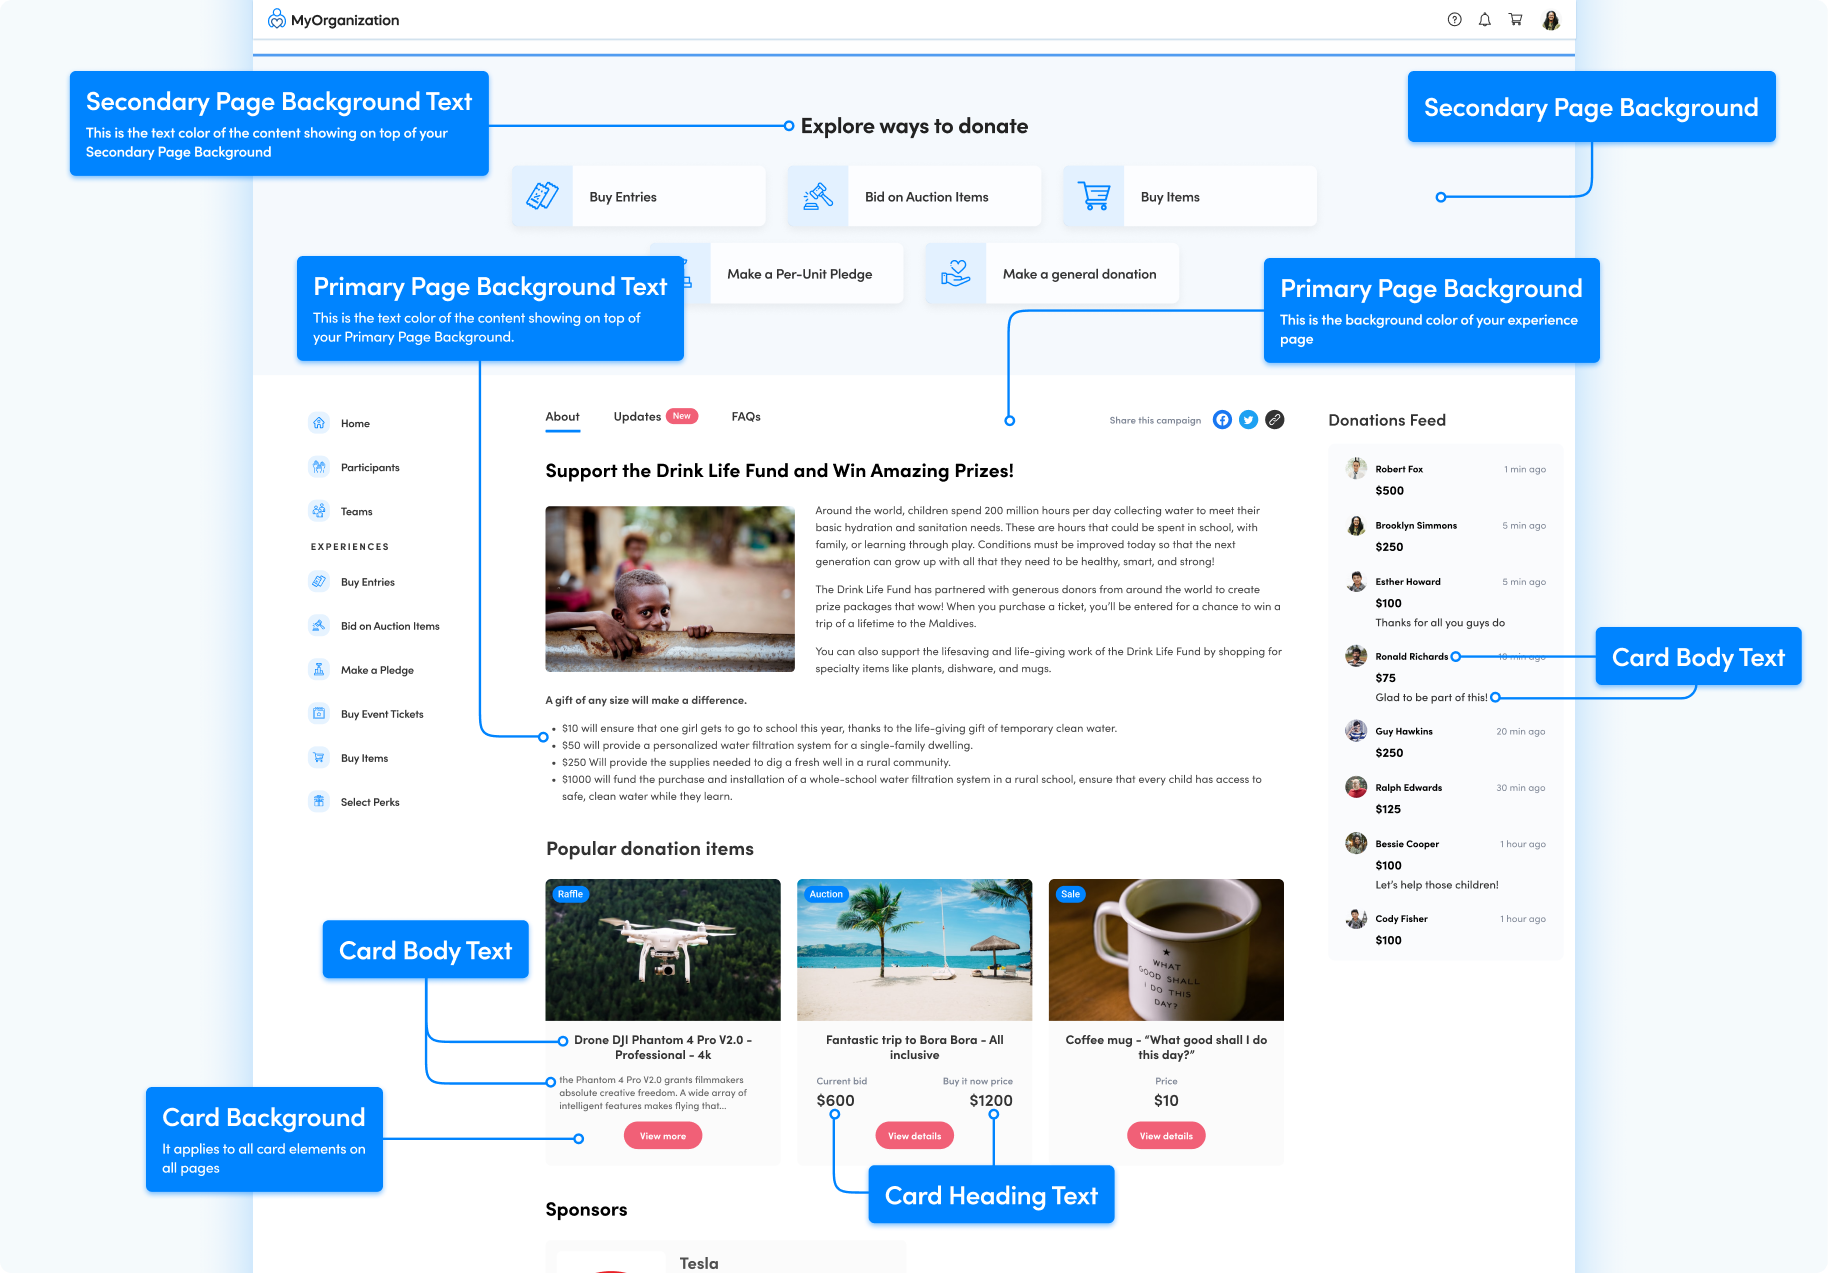Click 'Esther Howard' in the donations feed
Image resolution: width=1828 pixels, height=1273 pixels.
click(1408, 582)
